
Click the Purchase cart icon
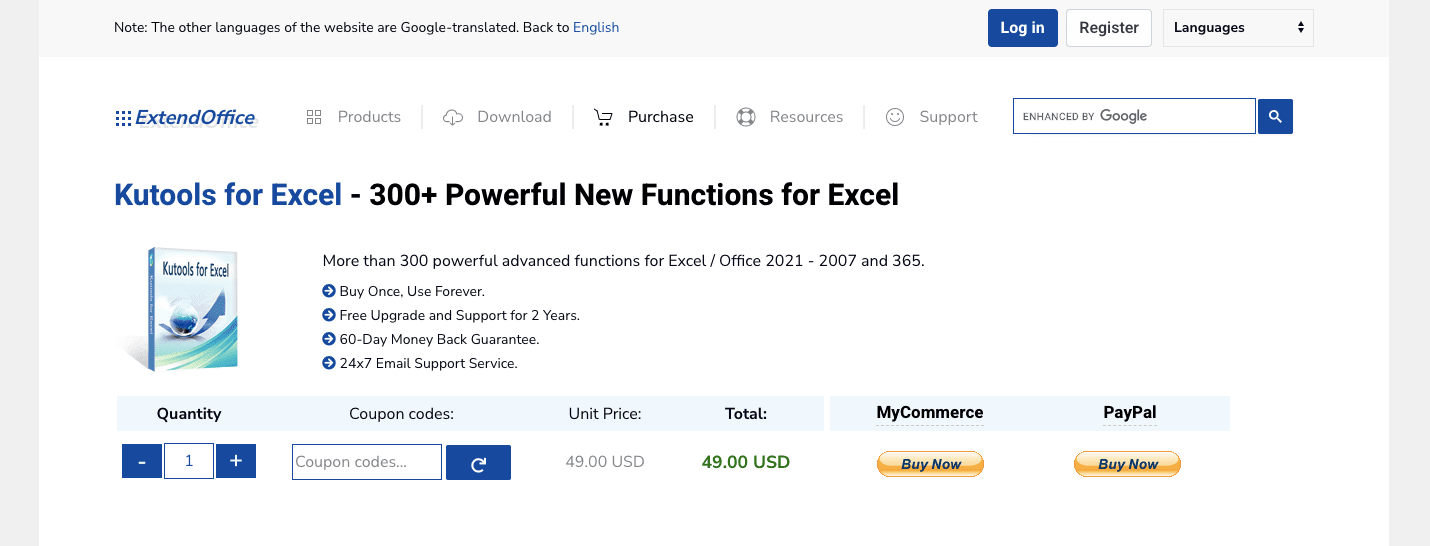tap(603, 117)
